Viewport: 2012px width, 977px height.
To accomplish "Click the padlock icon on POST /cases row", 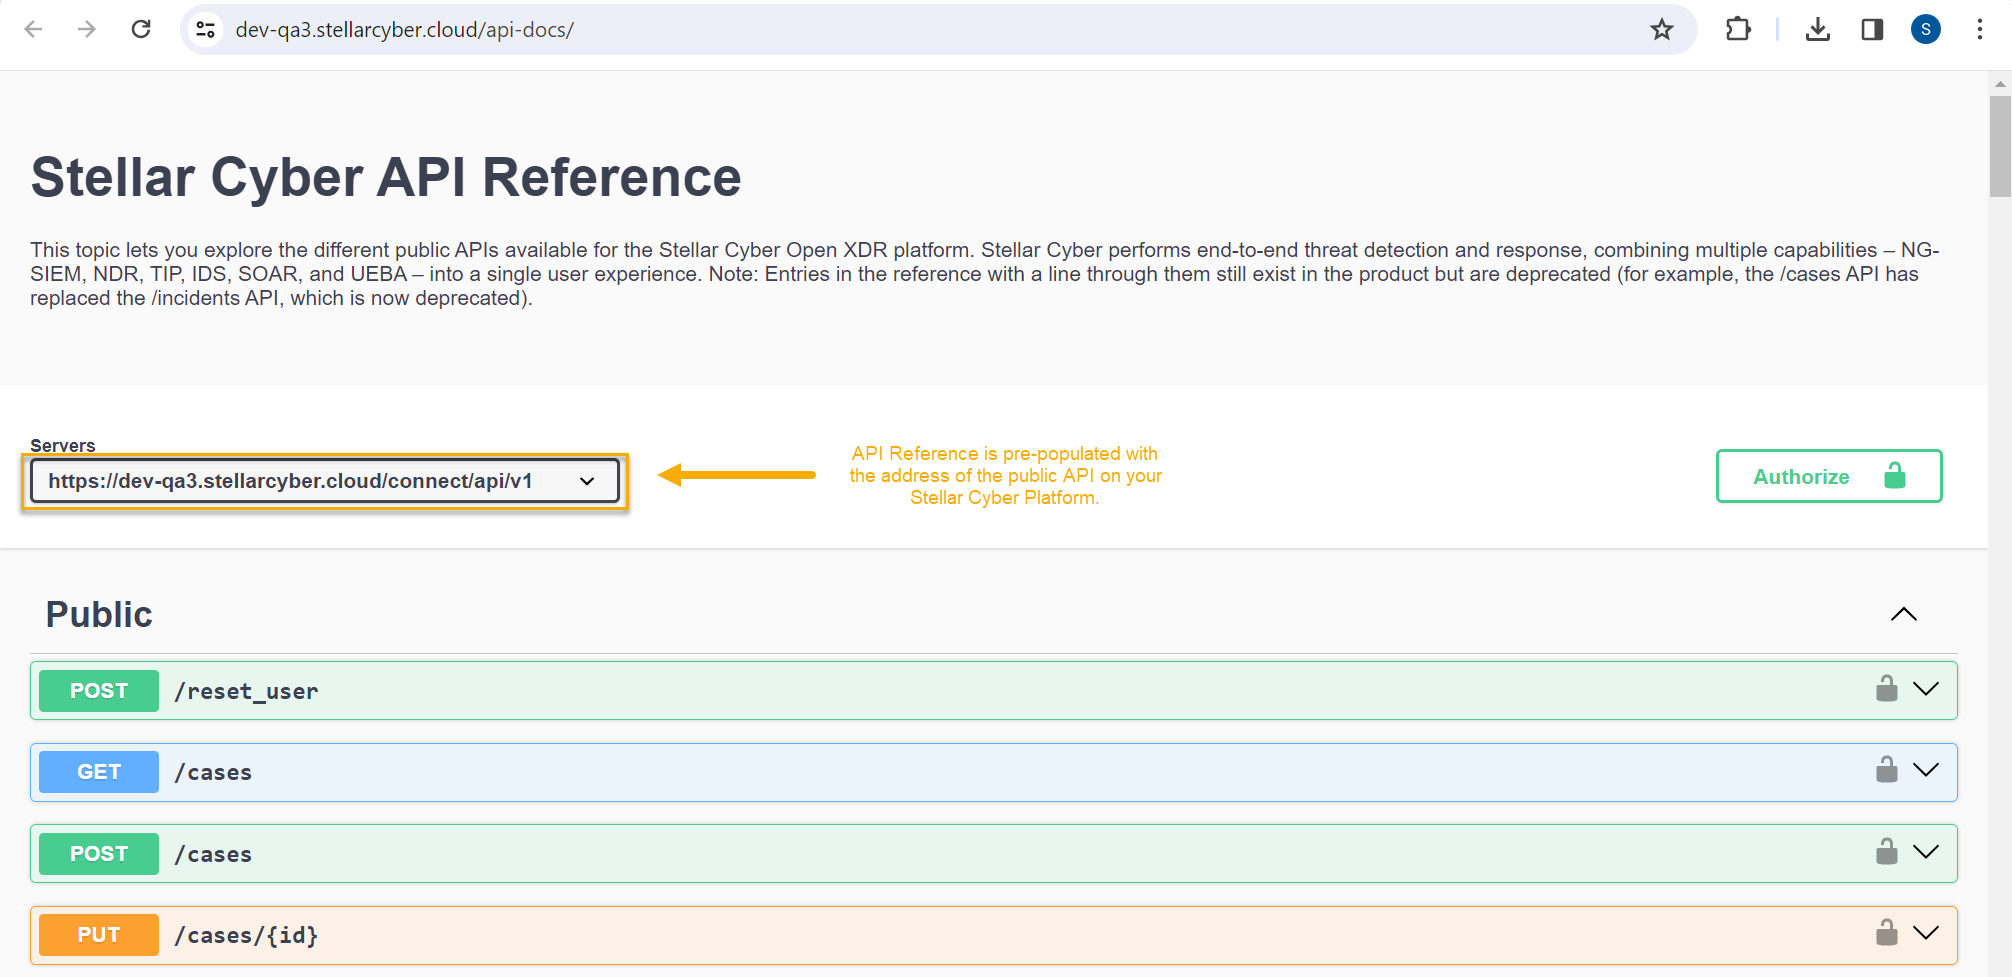I will 1886,852.
